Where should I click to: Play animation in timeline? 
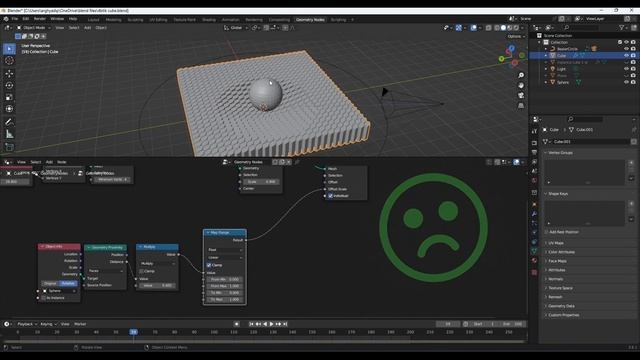pyautogui.click(x=271, y=324)
